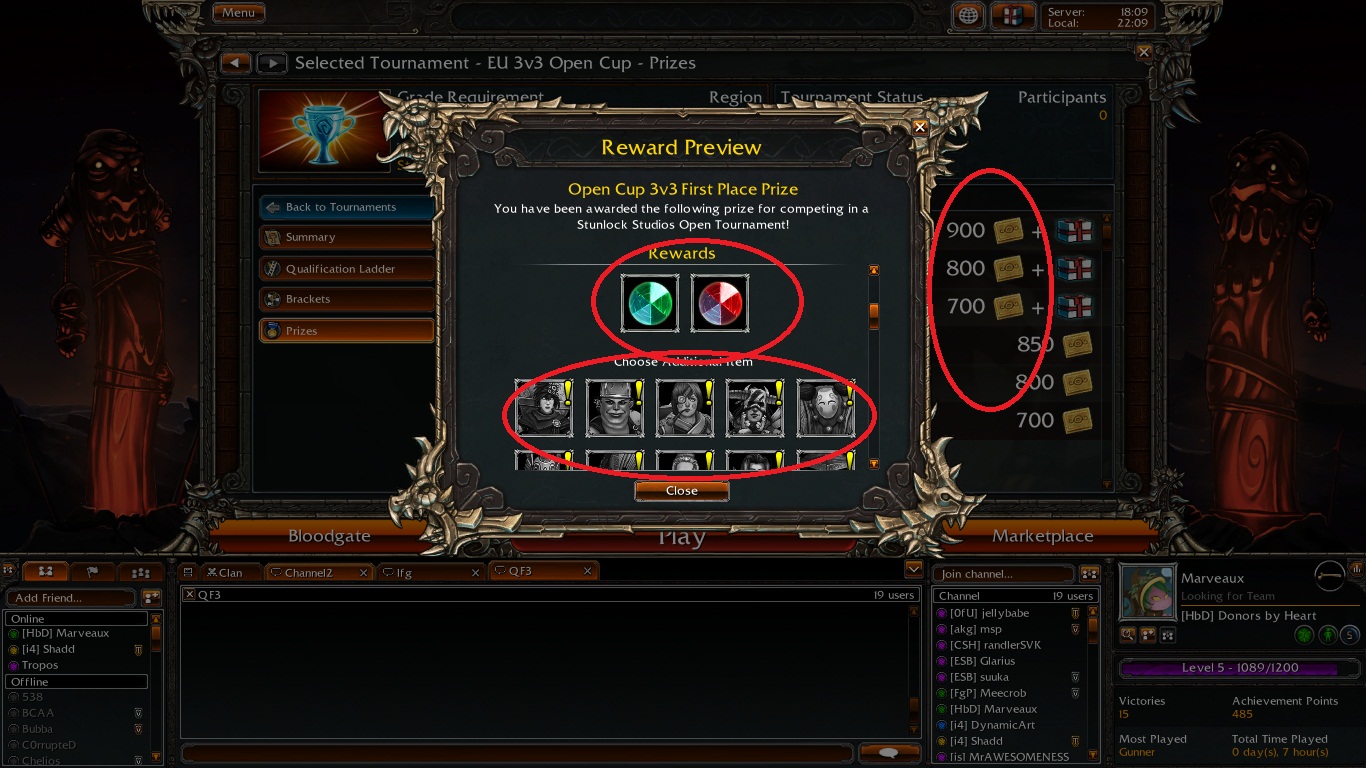Collapse the Offline friends group
Image resolution: width=1366 pixels, height=768 pixels.
click(76, 681)
